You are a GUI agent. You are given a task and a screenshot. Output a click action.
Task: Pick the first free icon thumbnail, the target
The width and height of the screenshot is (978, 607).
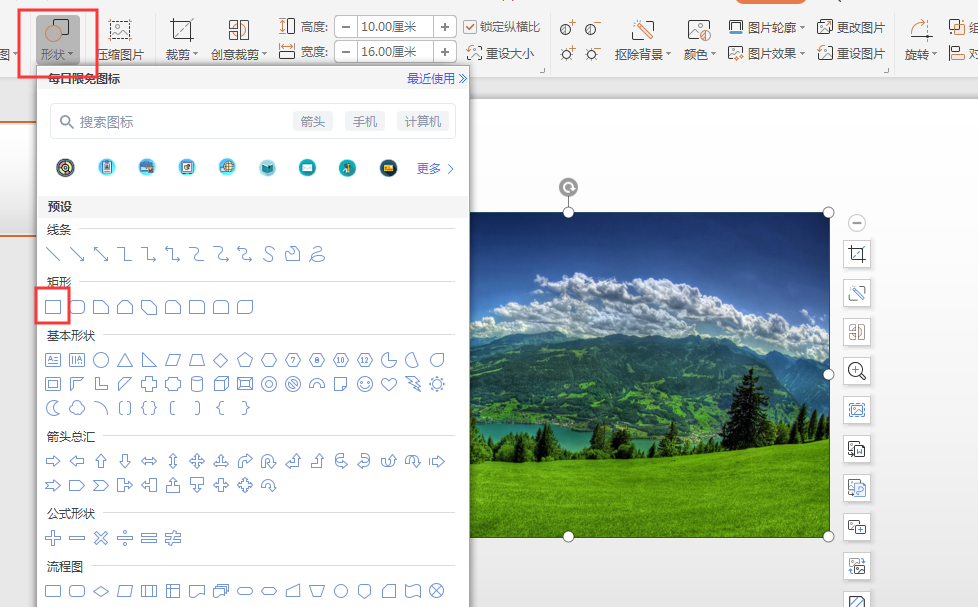65,168
